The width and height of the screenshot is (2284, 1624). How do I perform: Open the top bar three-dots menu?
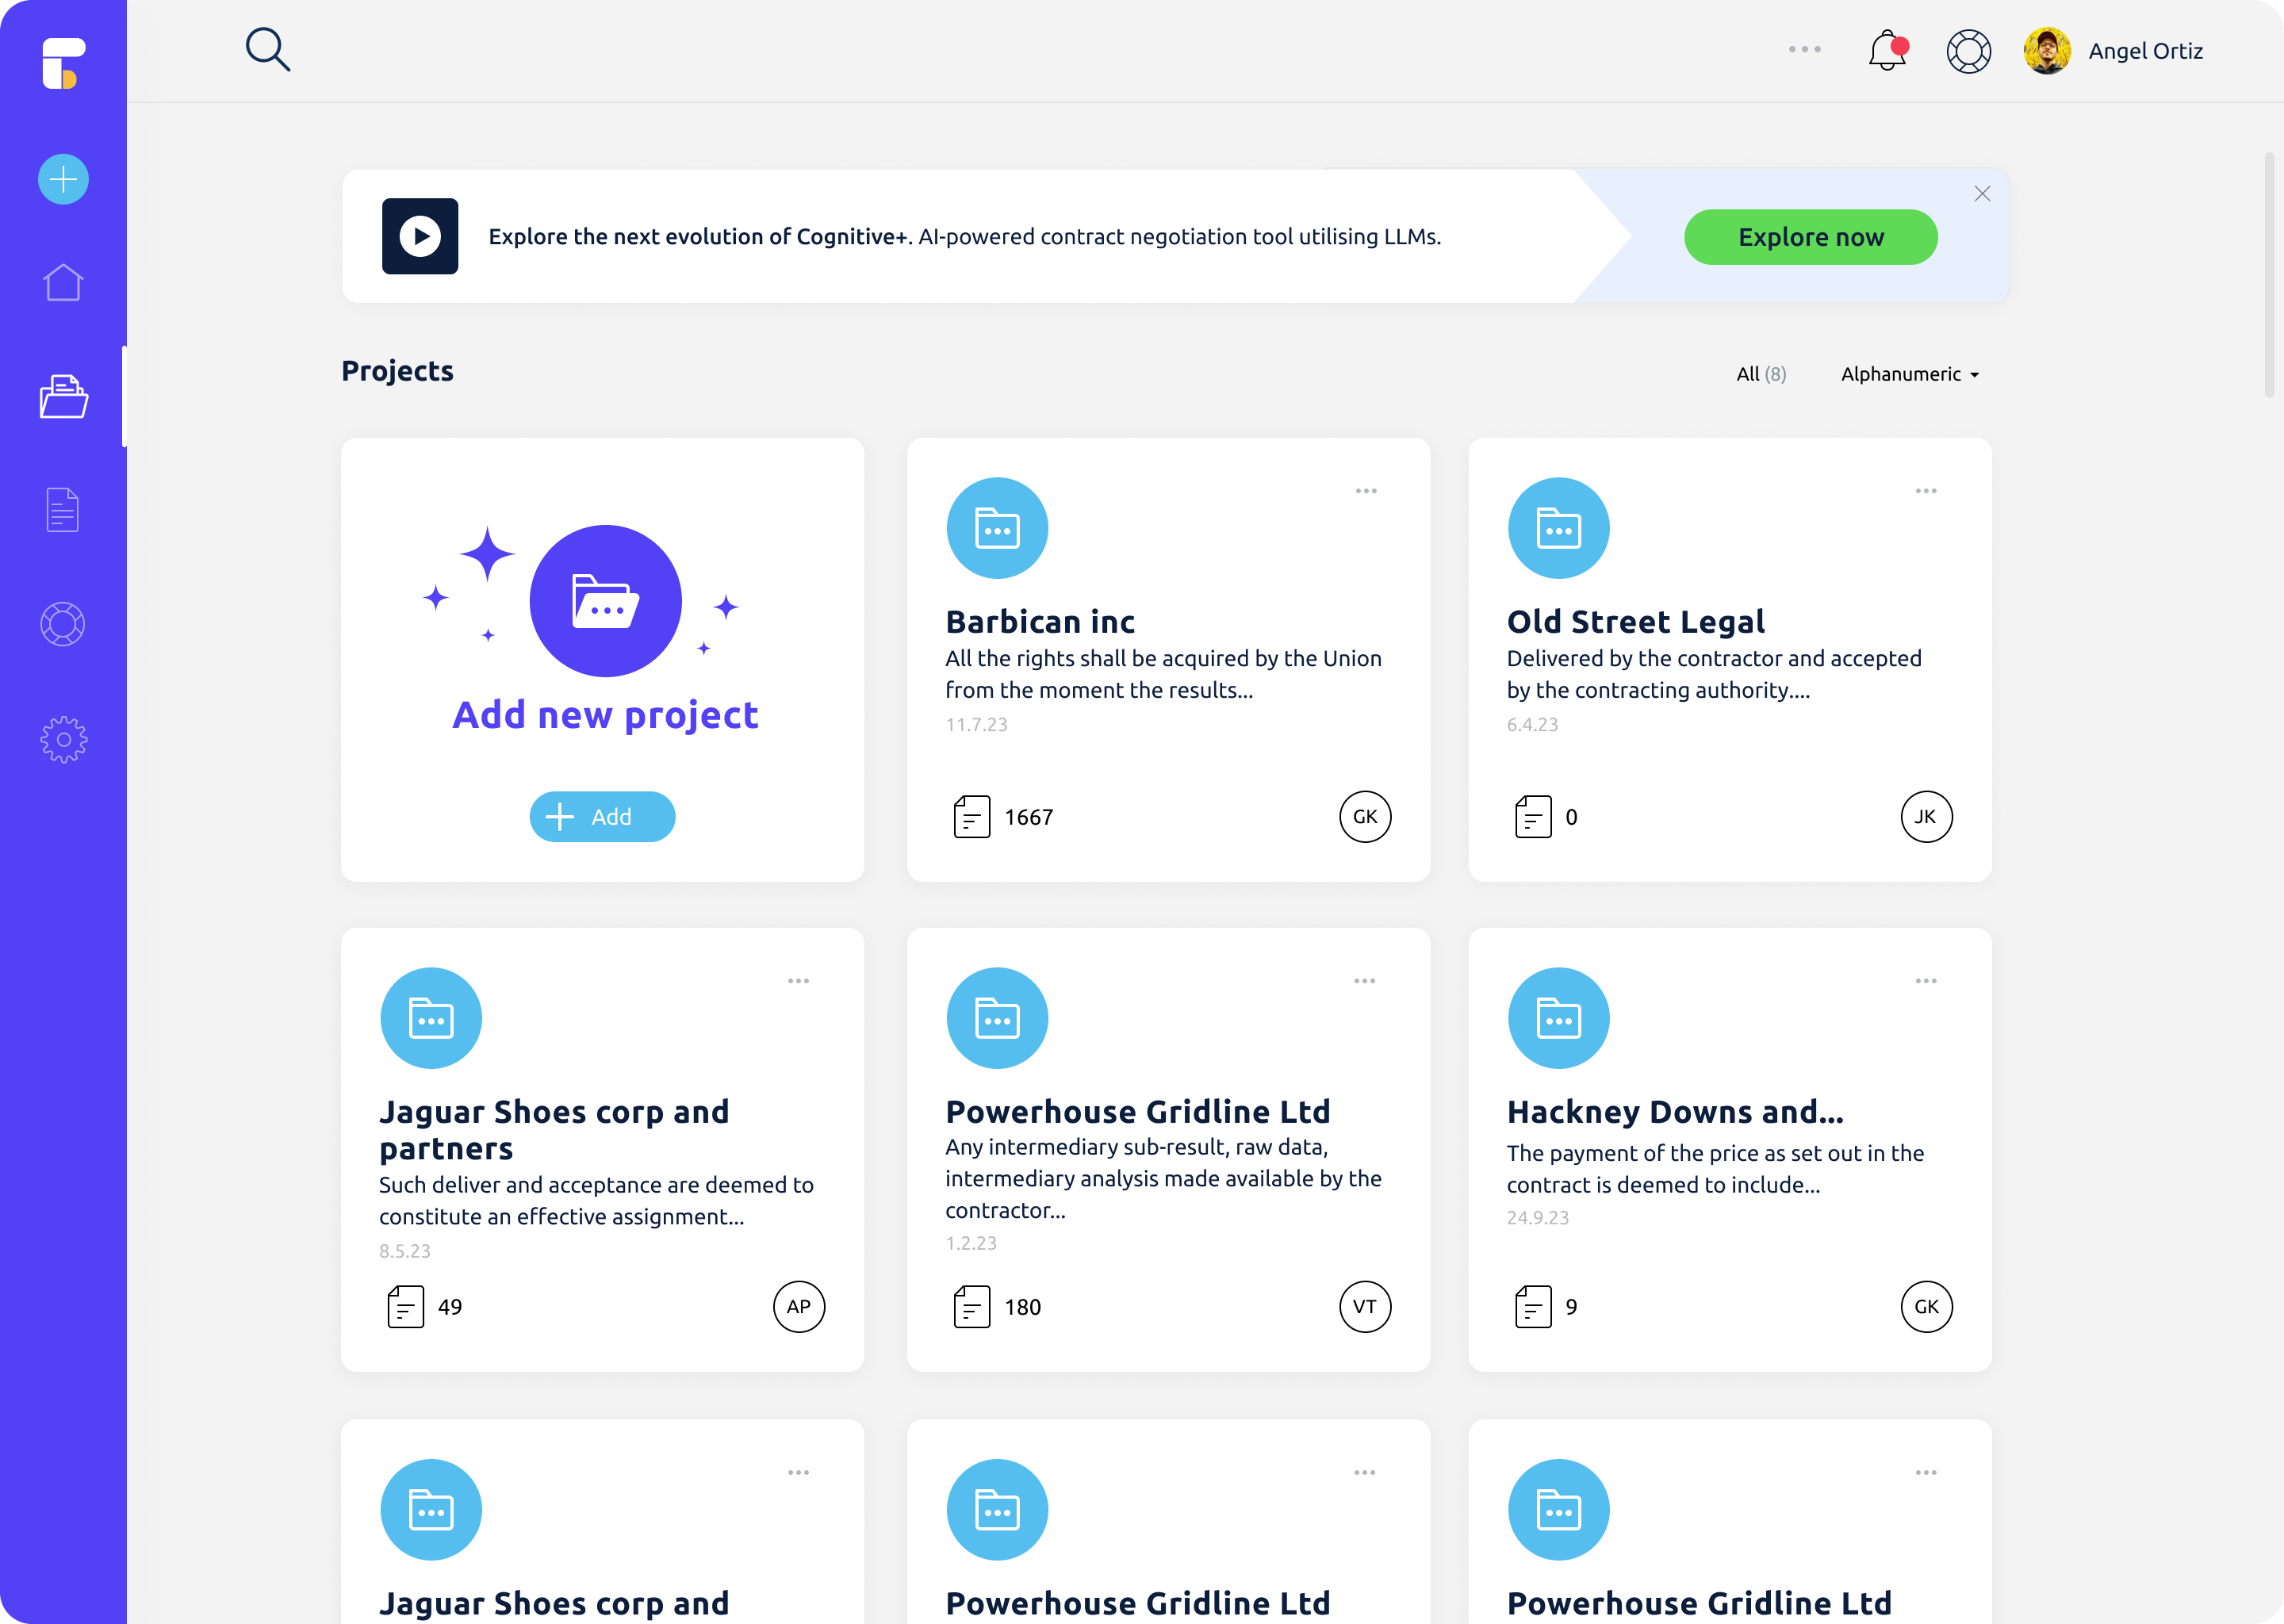click(x=1804, y=49)
